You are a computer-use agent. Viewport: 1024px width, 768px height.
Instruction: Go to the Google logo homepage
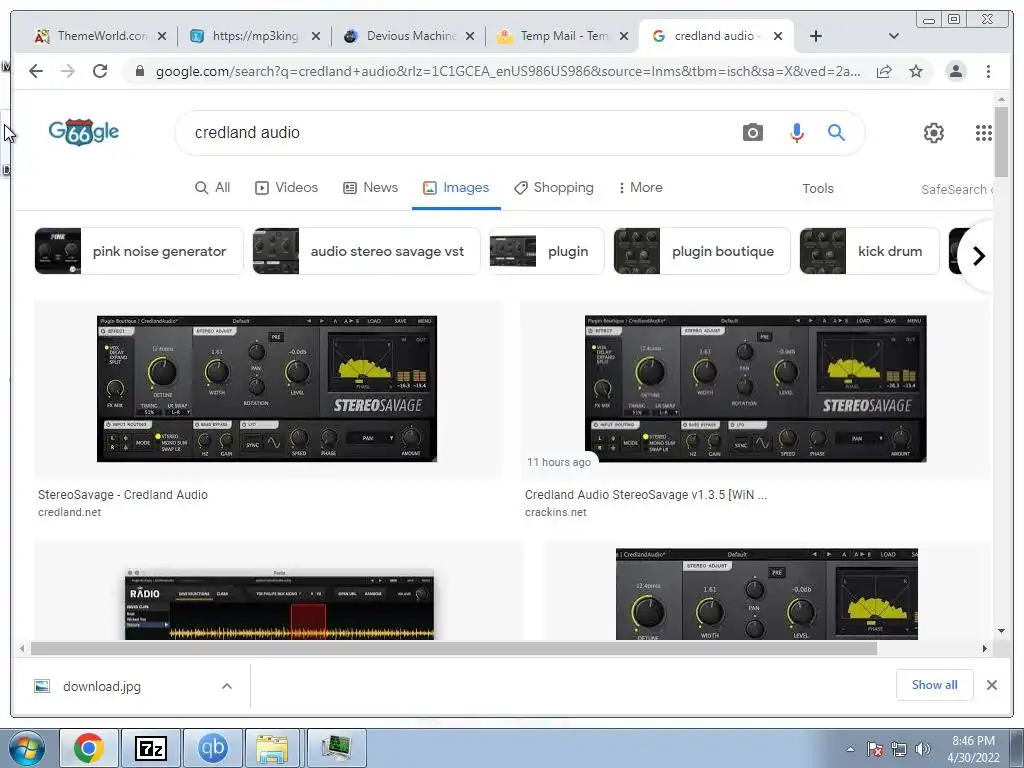coord(84,132)
